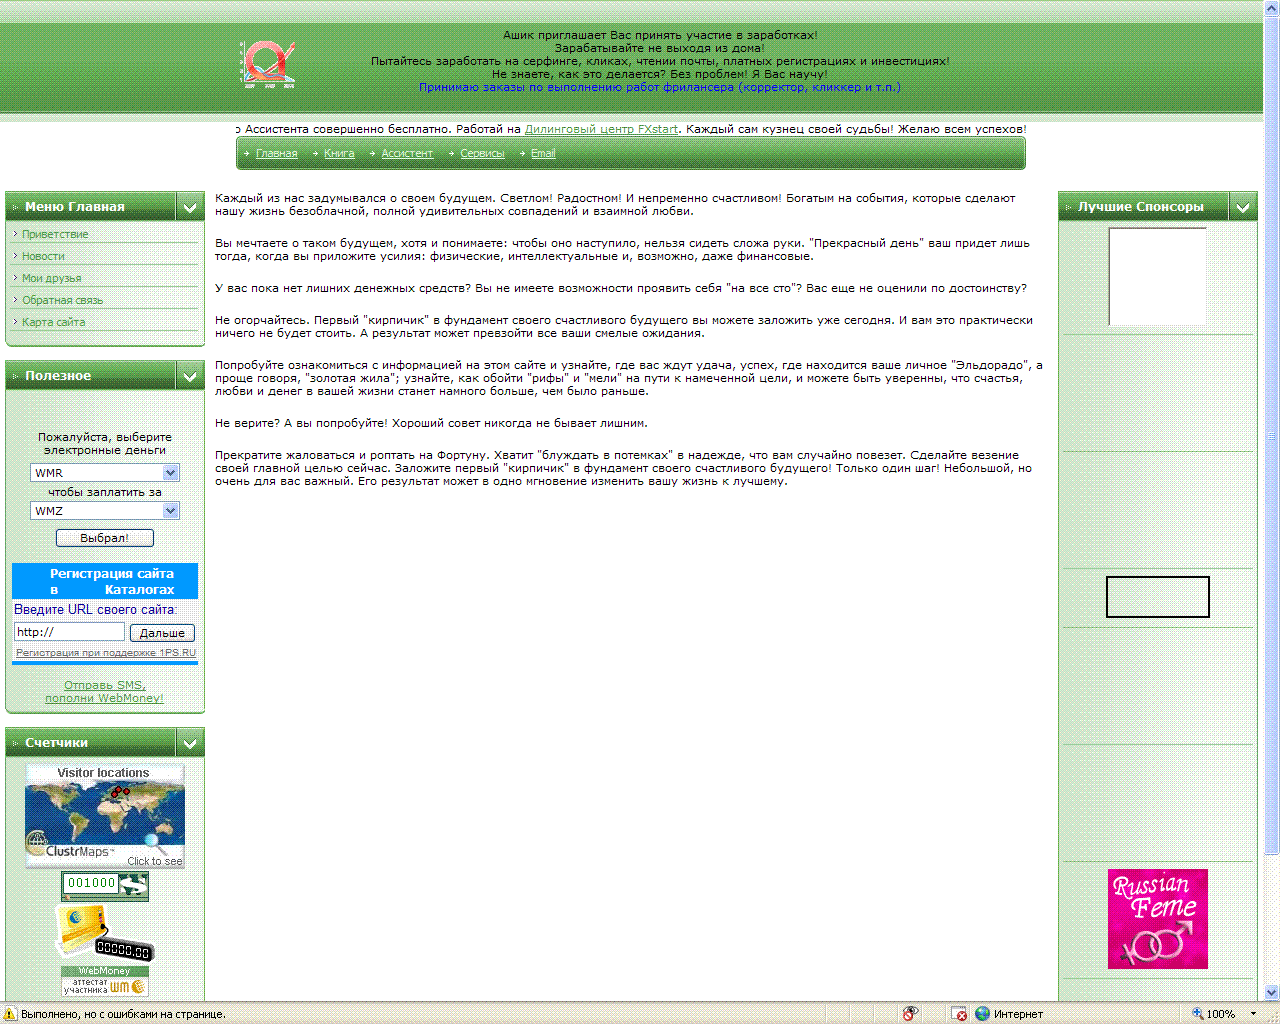
Task: Open the Дилинговый центр FXstart link
Action: coord(601,129)
